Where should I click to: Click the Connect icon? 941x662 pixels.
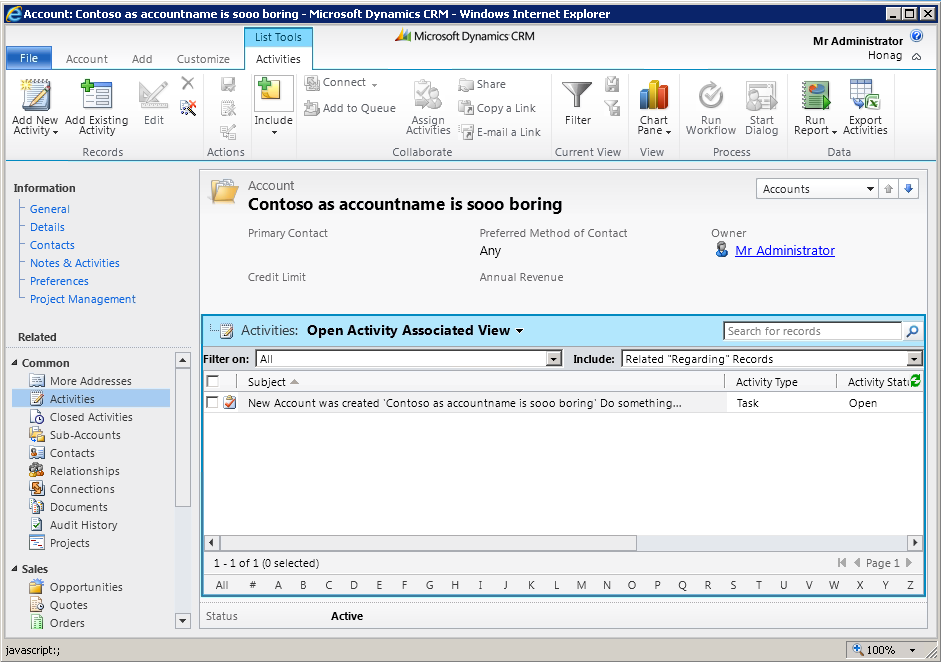point(311,83)
